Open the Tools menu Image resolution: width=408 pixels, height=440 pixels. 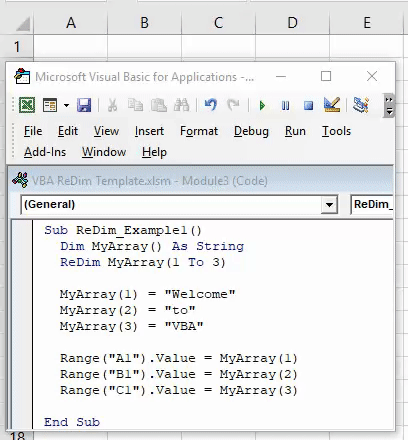point(336,131)
